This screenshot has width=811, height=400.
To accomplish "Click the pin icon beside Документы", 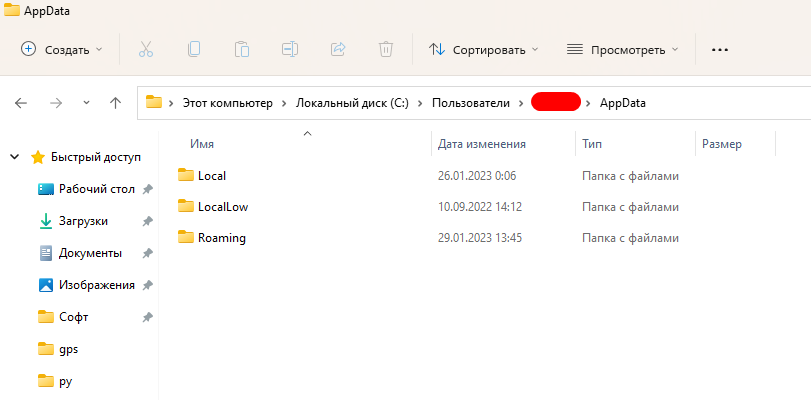I will coord(147,254).
